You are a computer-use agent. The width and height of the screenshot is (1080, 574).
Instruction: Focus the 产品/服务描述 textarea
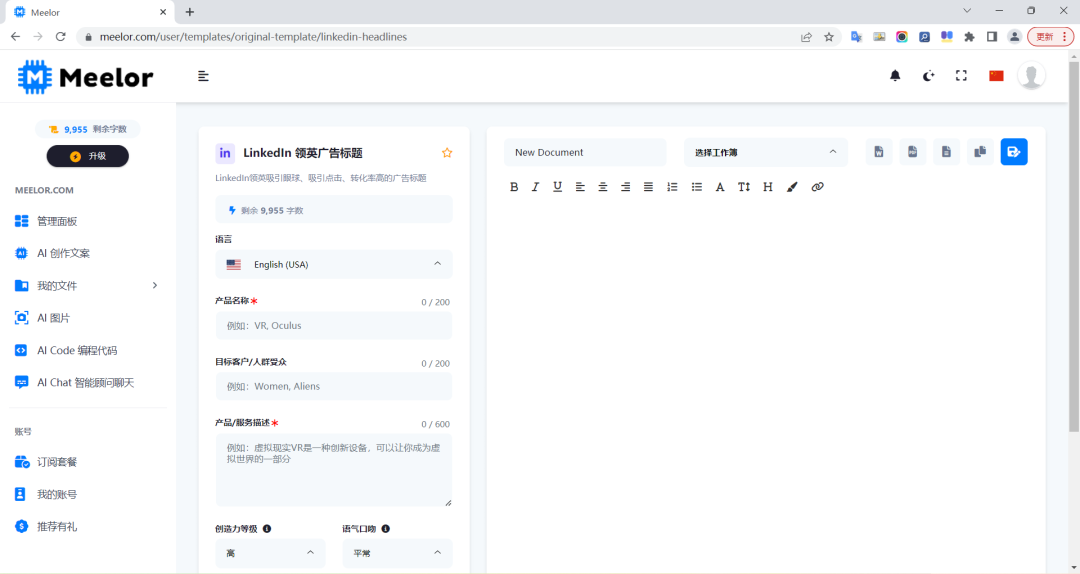[334, 470]
